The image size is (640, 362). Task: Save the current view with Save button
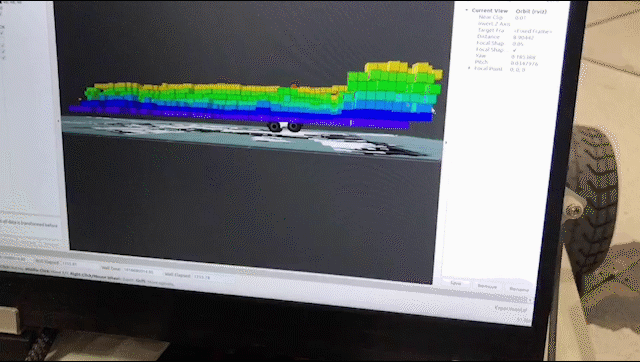coord(456,283)
